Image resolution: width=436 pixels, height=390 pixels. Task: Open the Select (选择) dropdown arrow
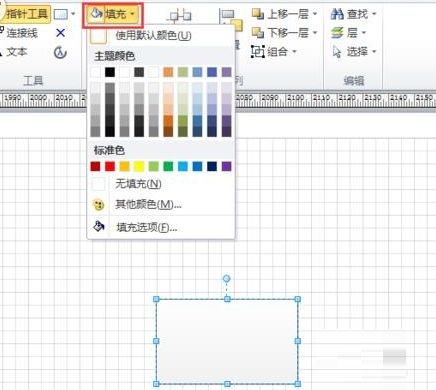(x=374, y=52)
